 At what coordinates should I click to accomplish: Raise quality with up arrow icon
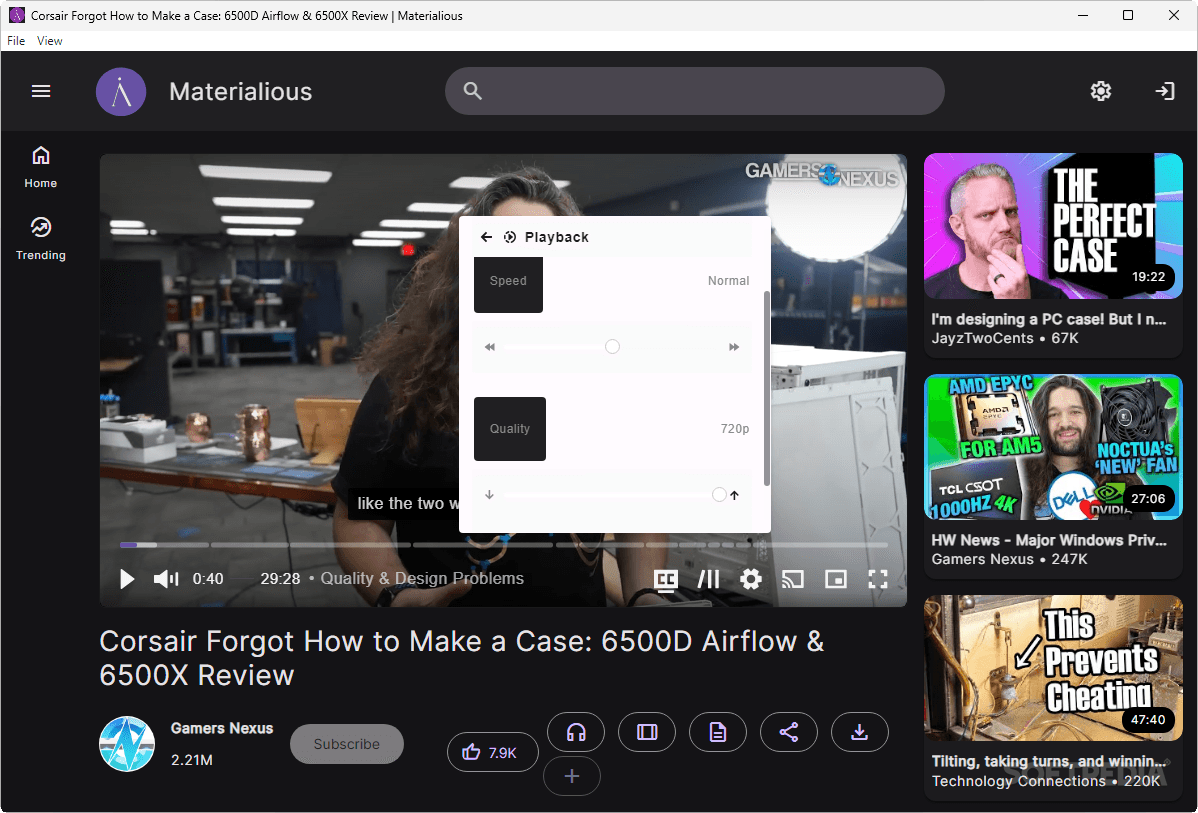[734, 495]
